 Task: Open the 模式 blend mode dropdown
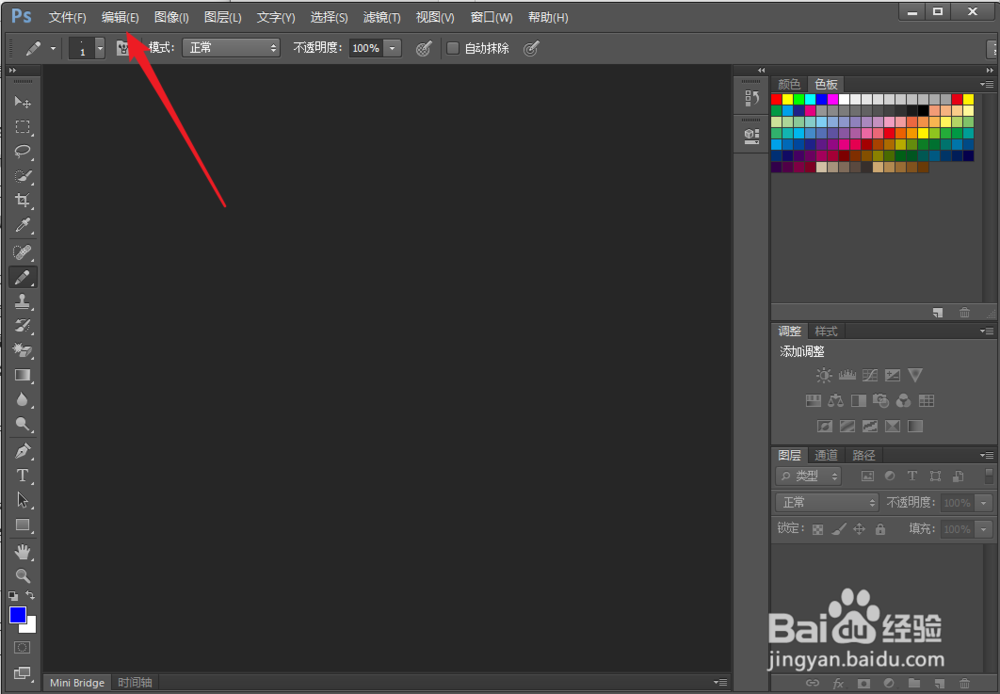point(231,48)
